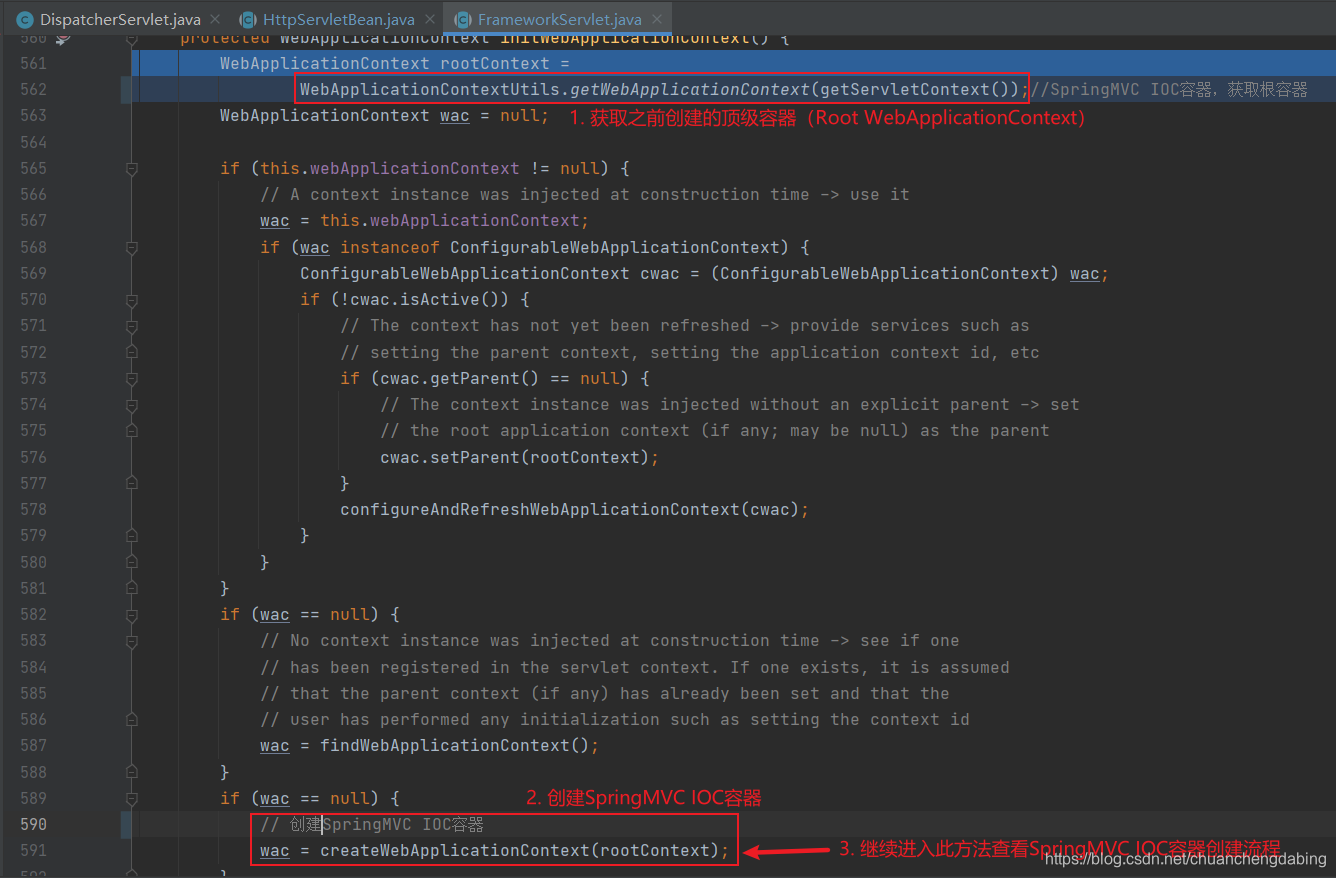Click the fold end marker at line 579
The width and height of the screenshot is (1336, 878).
pyautogui.click(x=131, y=535)
